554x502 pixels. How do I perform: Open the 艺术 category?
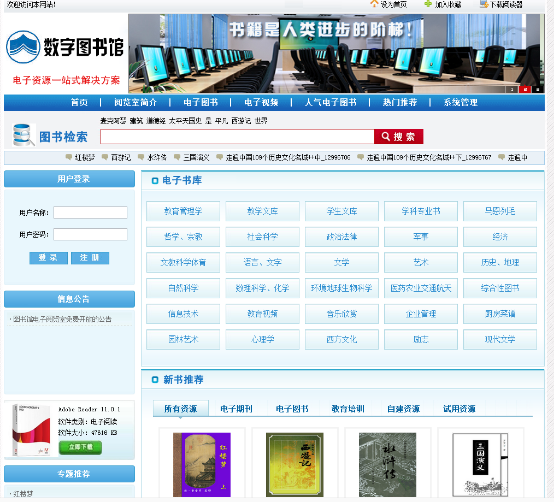(421, 262)
